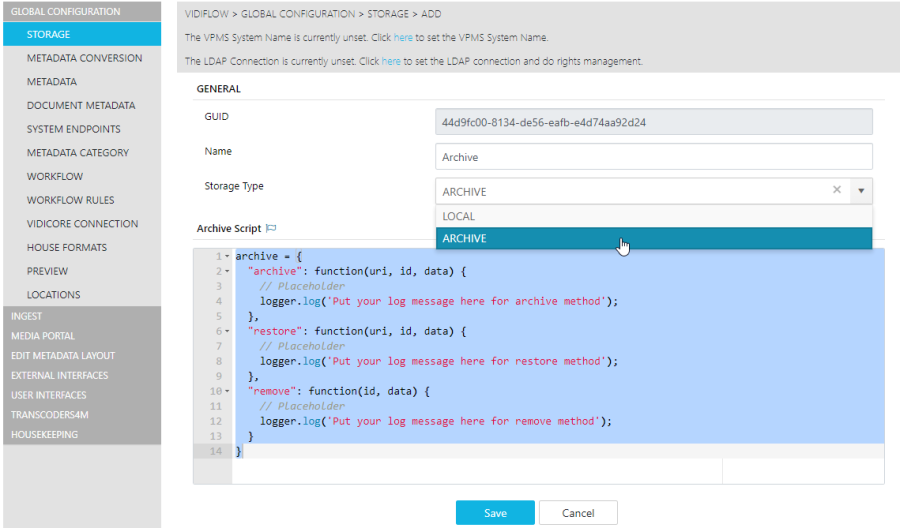Open the Housekeeping section

[44, 435]
